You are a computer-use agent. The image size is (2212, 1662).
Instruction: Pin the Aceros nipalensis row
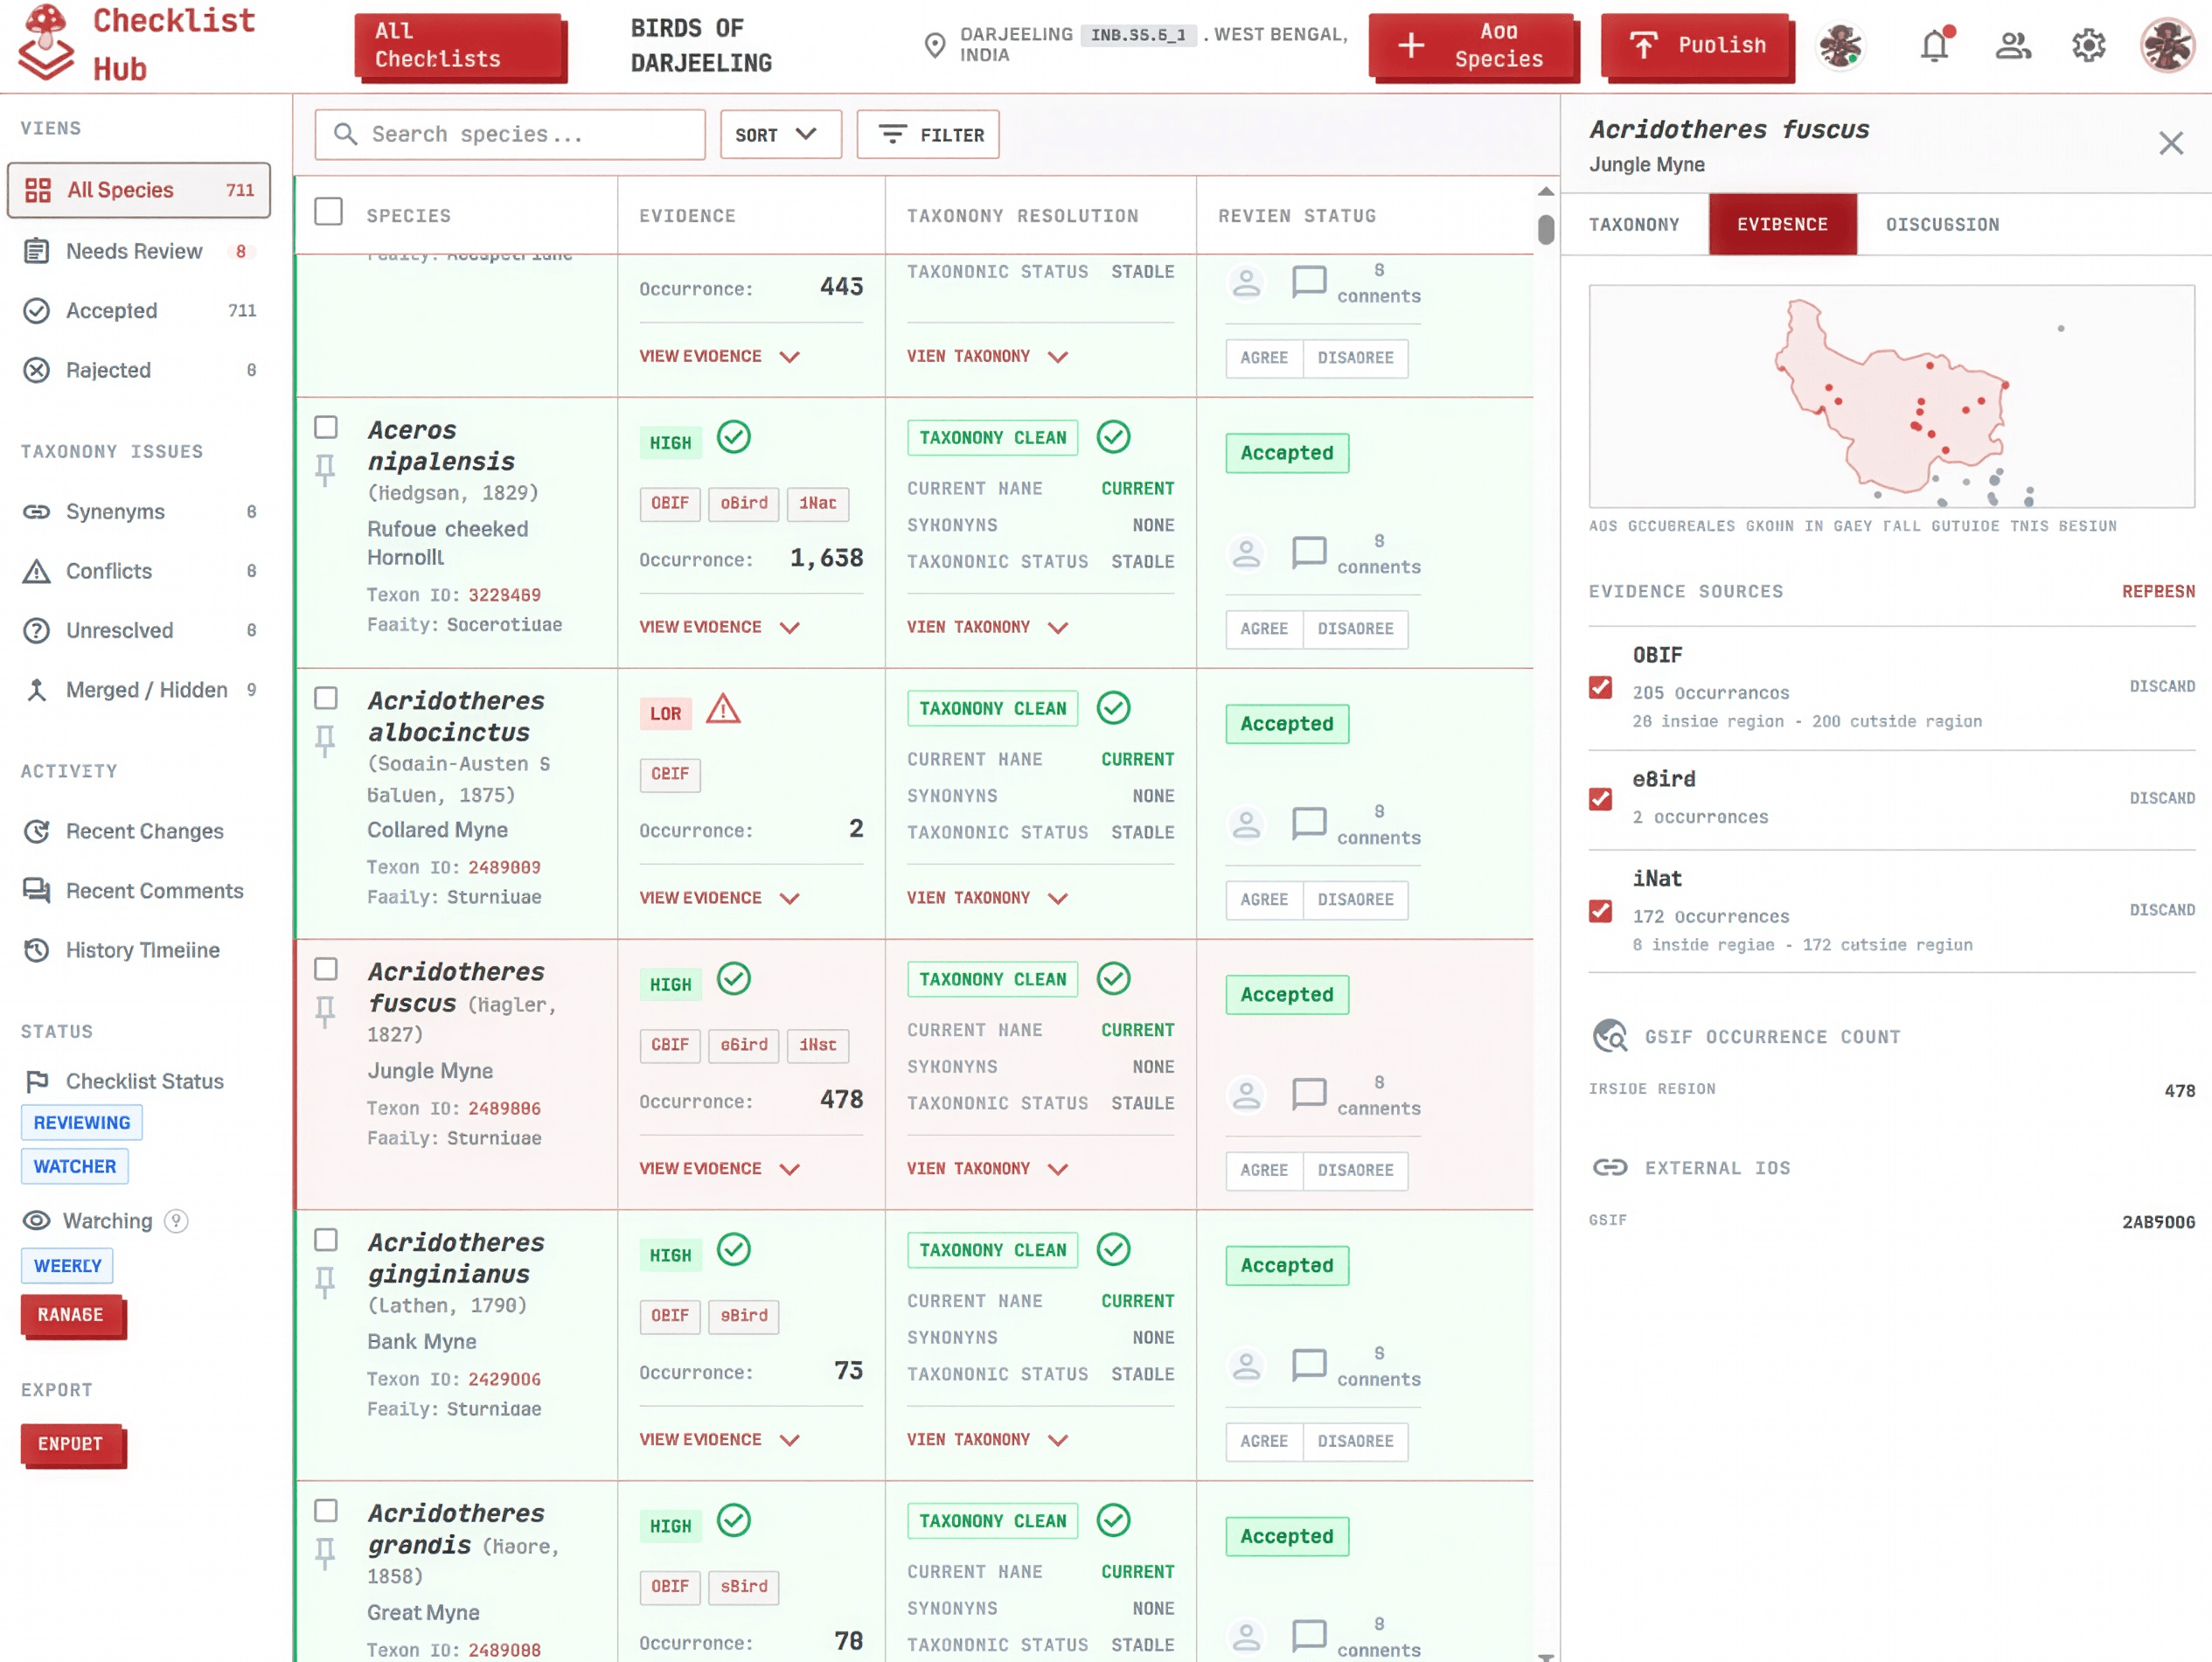pyautogui.click(x=325, y=470)
